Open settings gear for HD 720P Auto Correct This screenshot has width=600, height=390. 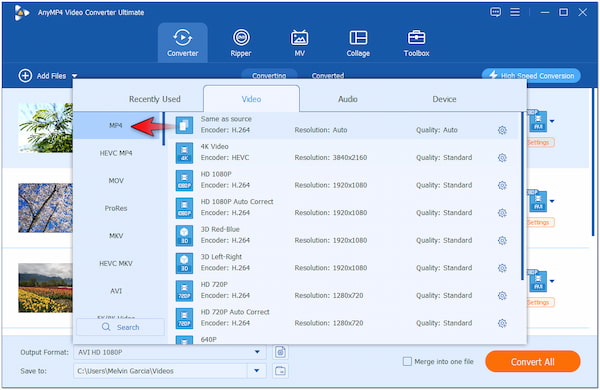tap(502, 323)
